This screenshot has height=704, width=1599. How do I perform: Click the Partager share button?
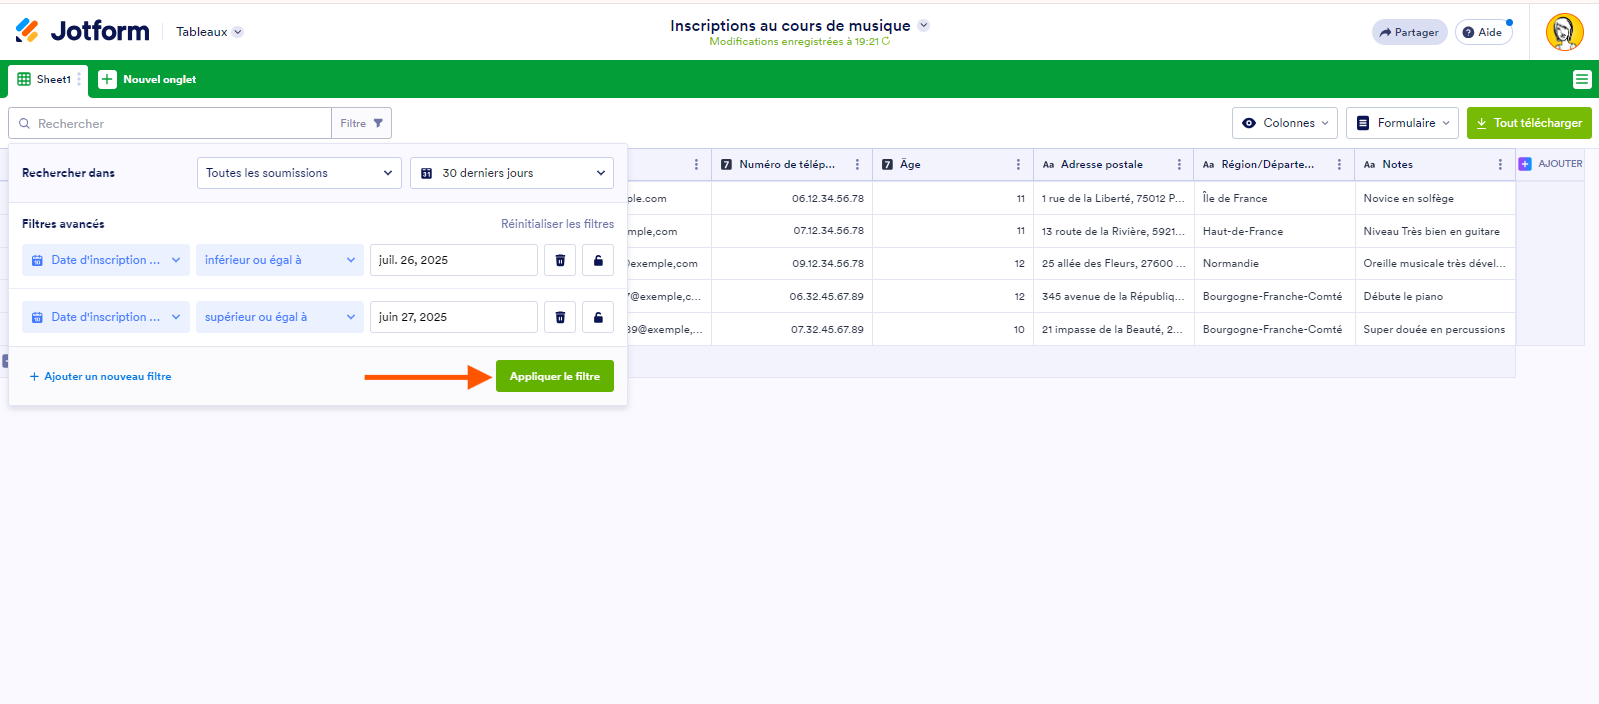(1409, 32)
